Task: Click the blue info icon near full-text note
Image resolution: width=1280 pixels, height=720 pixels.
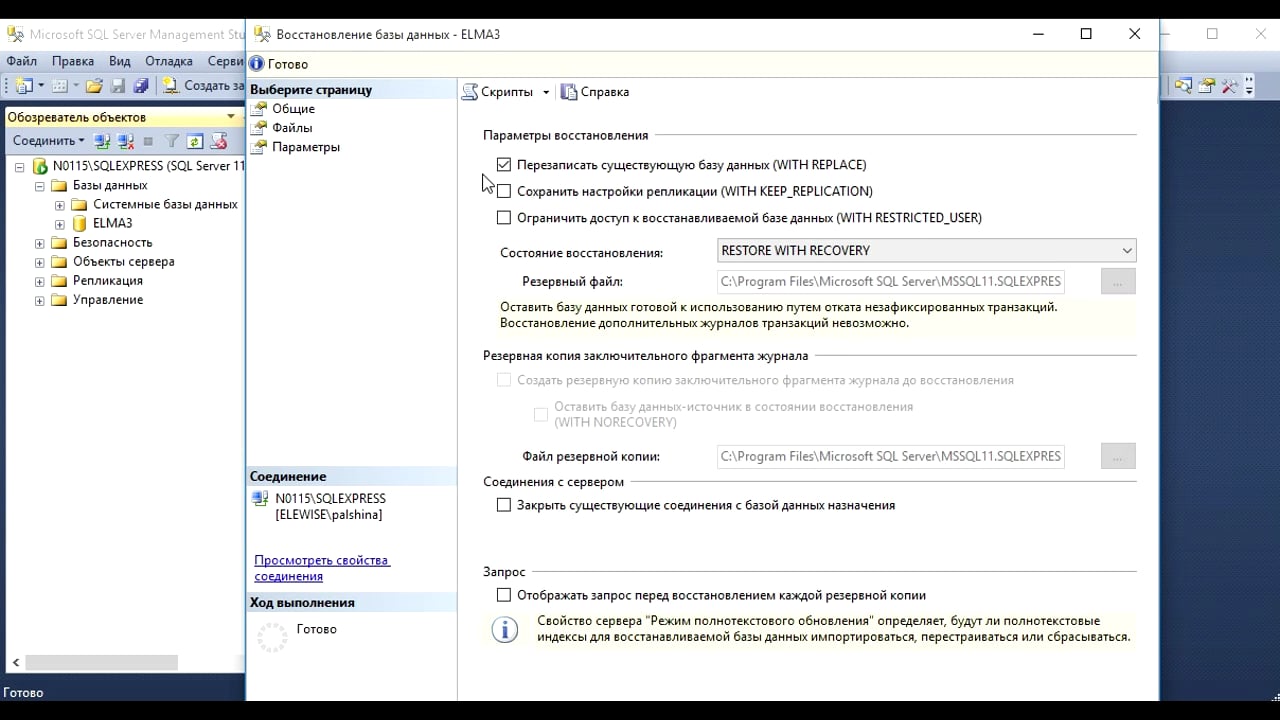Action: [505, 630]
